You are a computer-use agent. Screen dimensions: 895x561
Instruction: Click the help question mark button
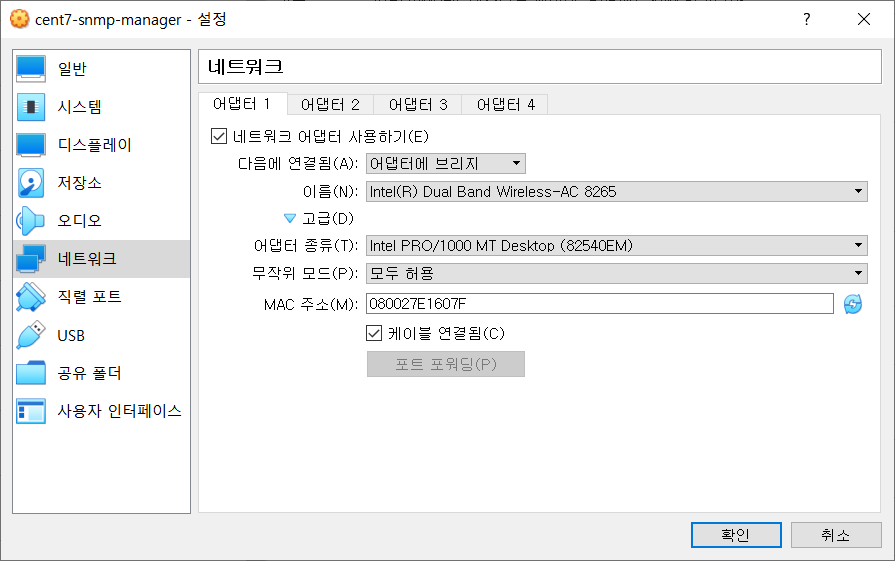[806, 19]
